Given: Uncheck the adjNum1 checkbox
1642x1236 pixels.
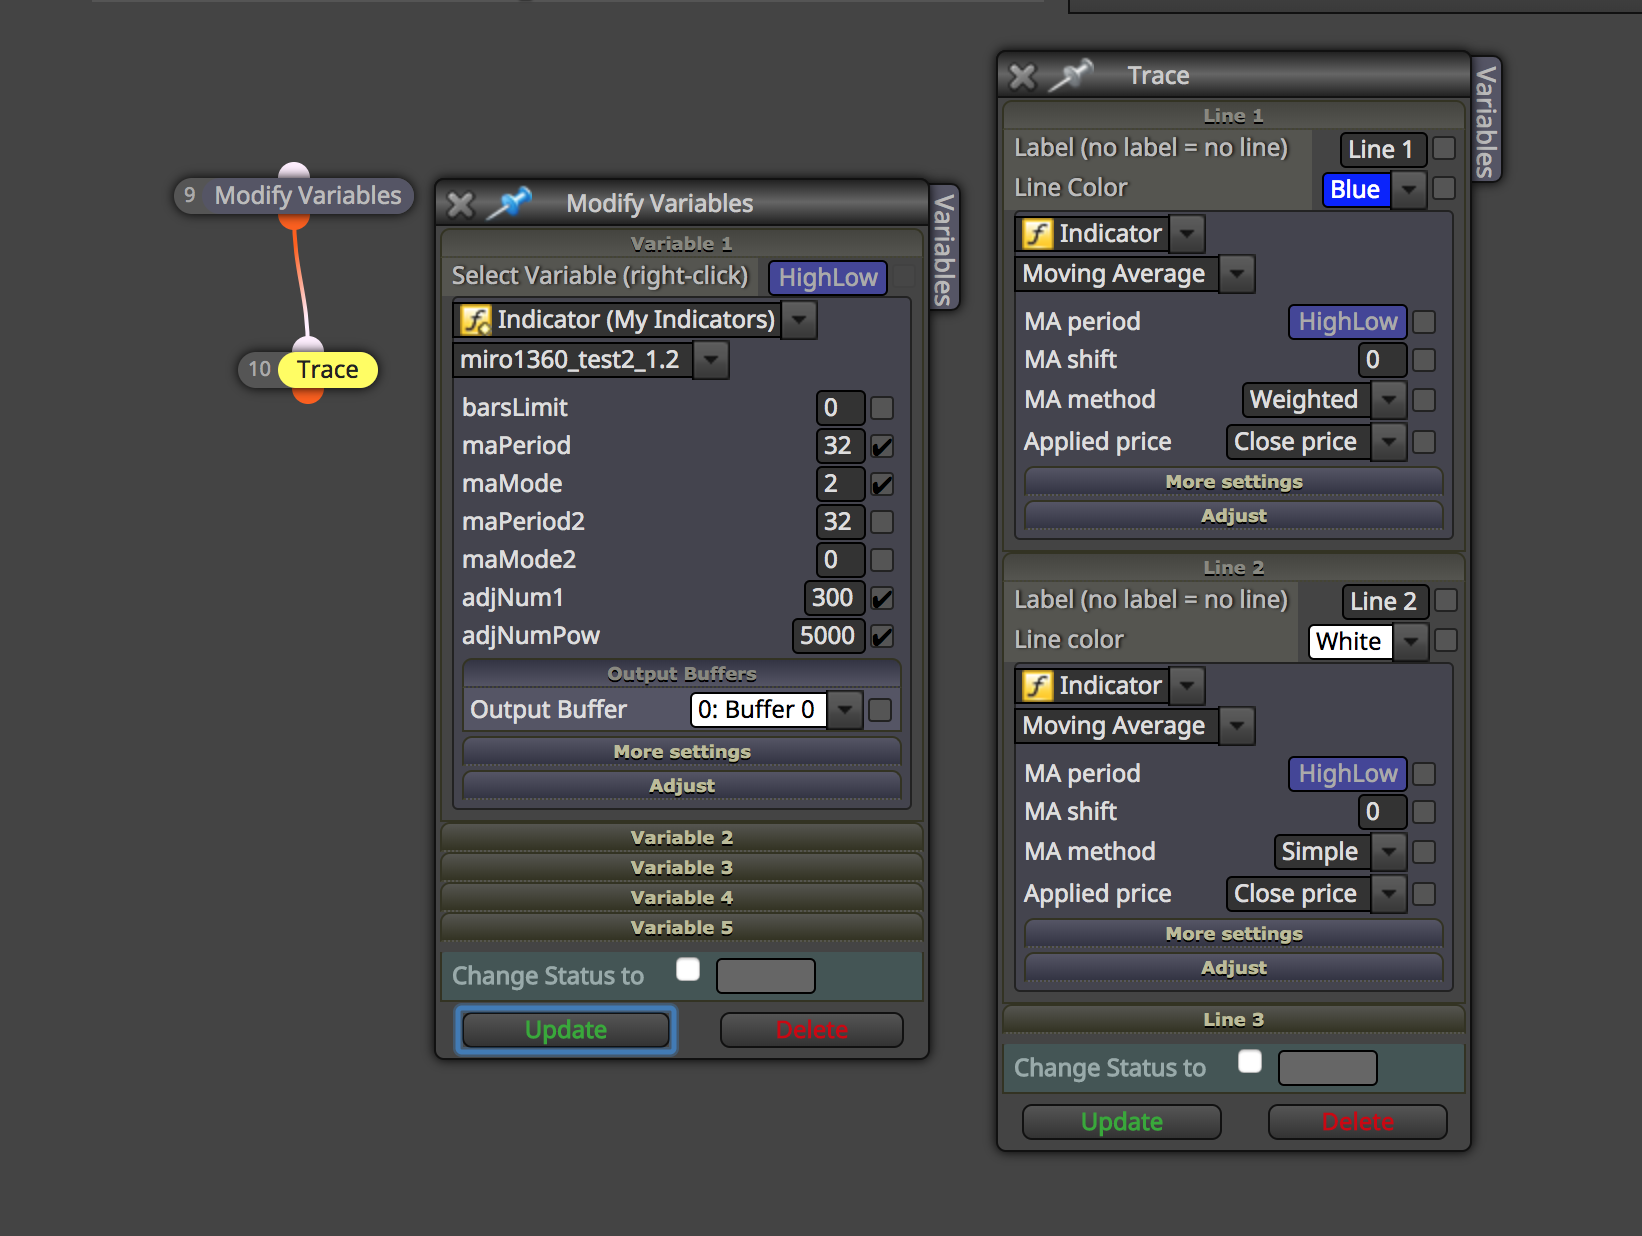Looking at the screenshot, I should [x=882, y=598].
